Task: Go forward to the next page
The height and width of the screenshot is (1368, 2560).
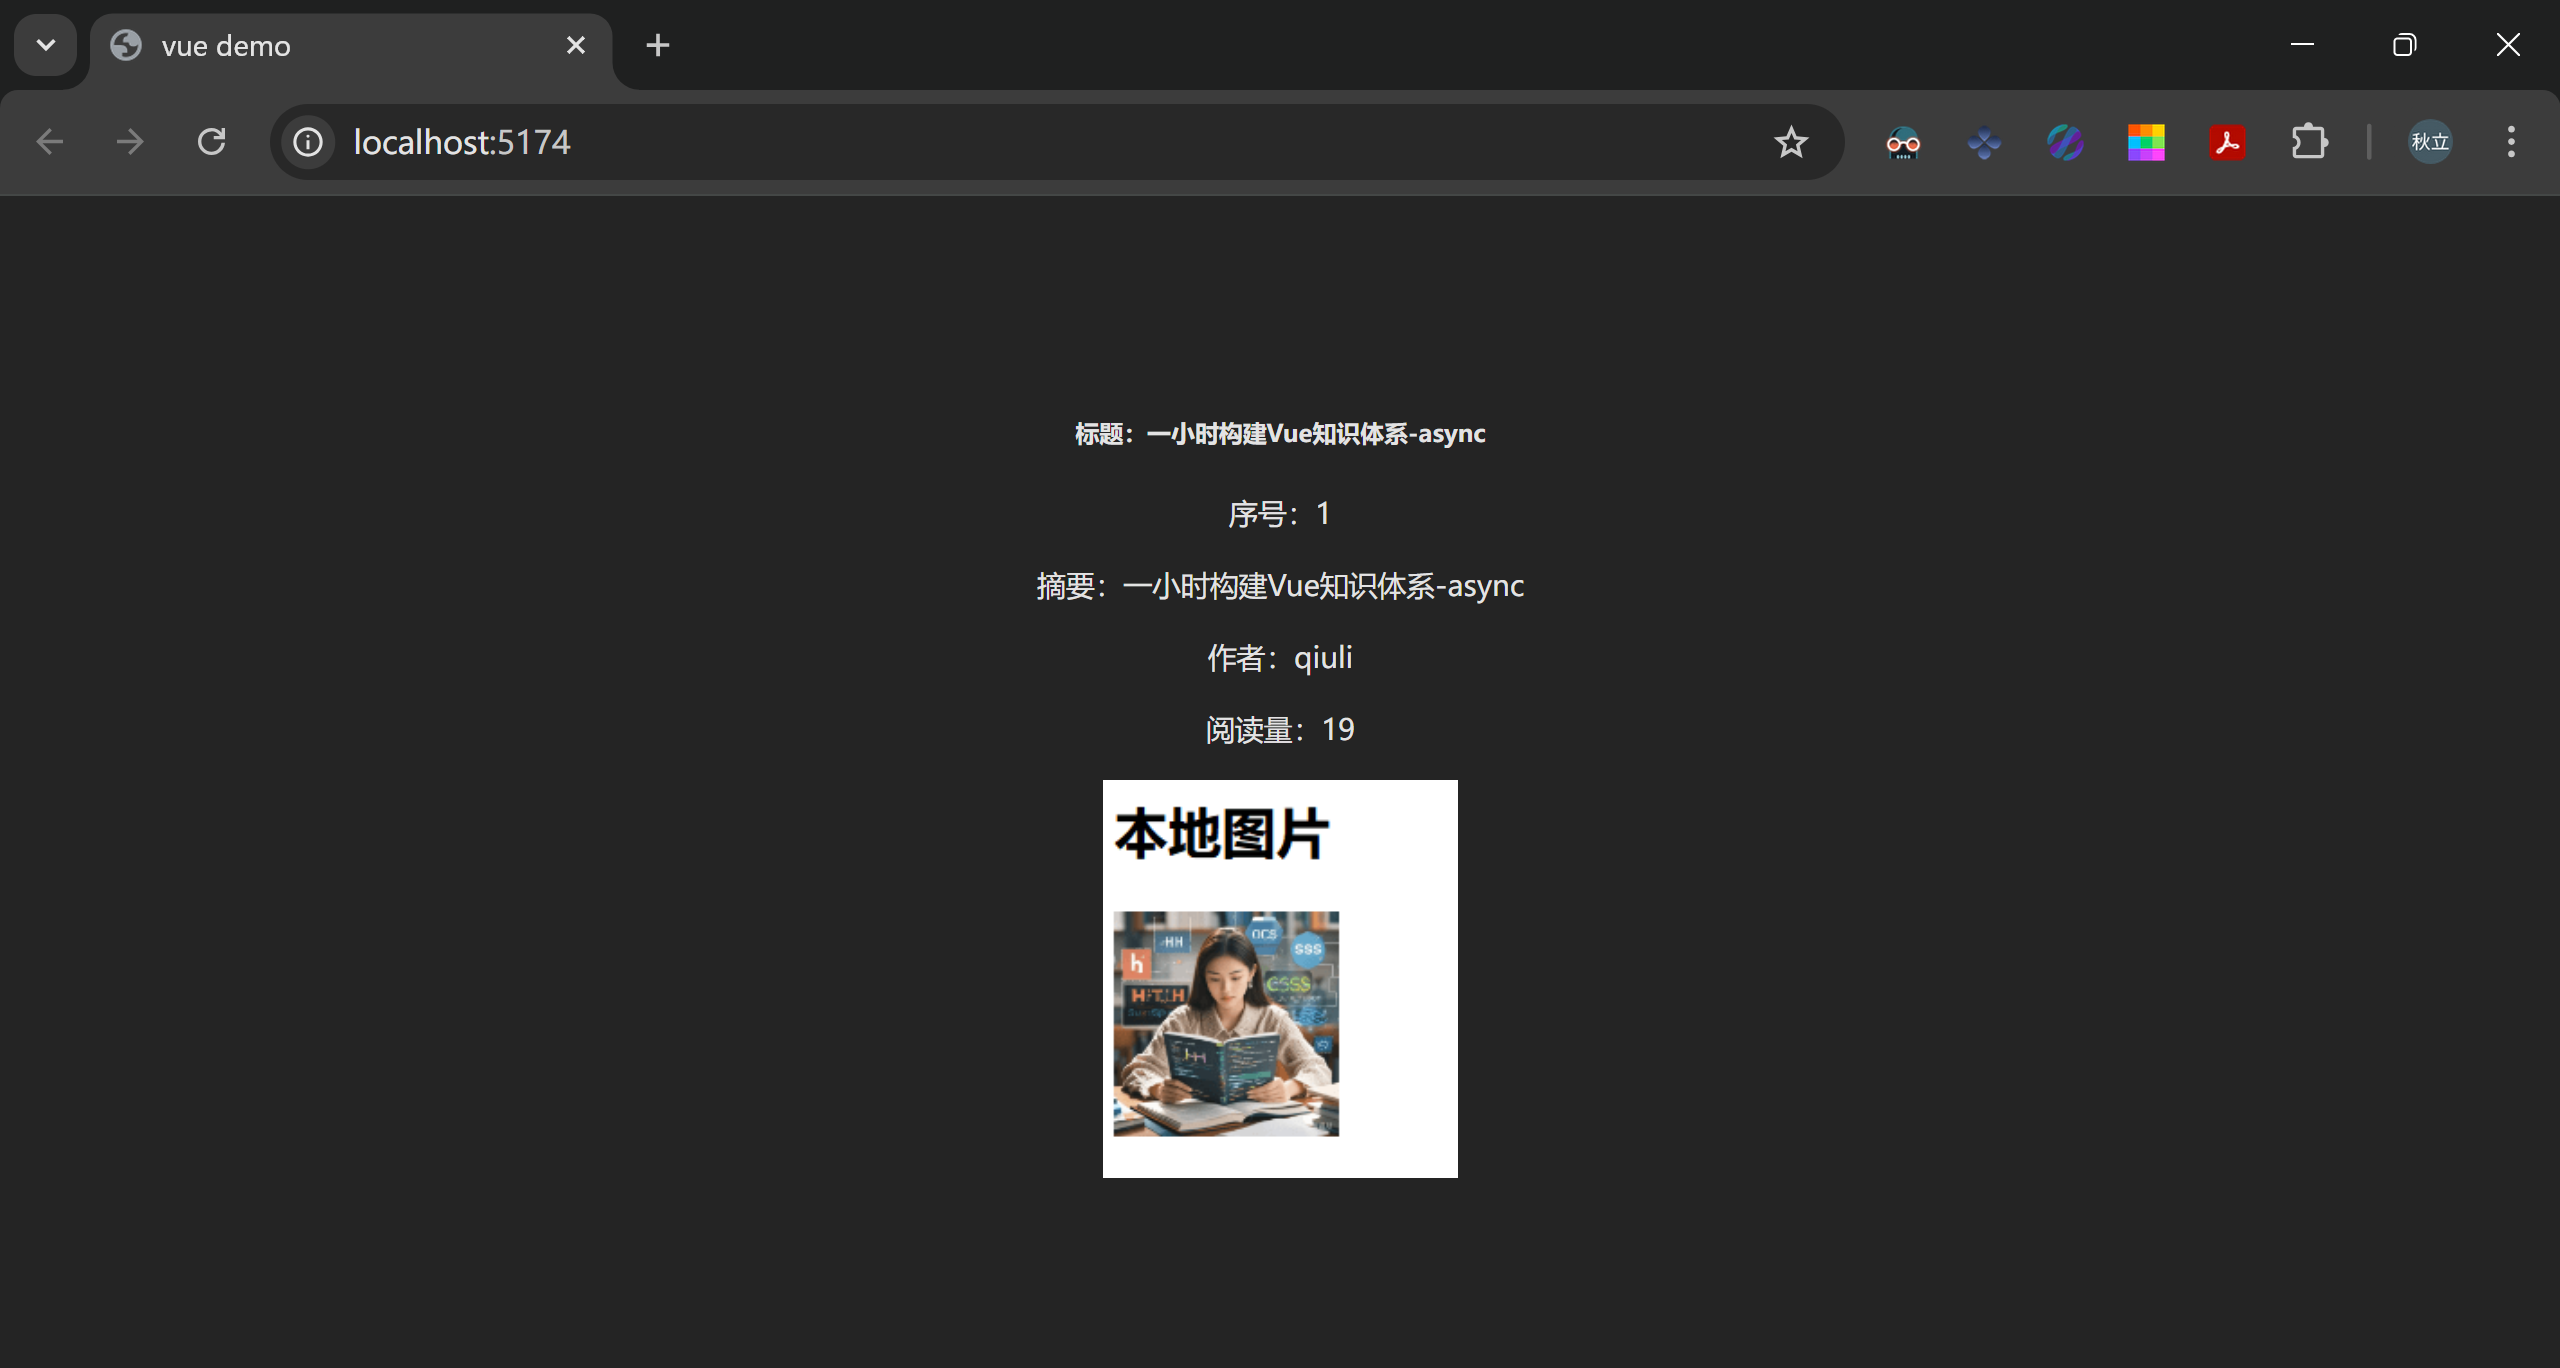Action: (130, 141)
